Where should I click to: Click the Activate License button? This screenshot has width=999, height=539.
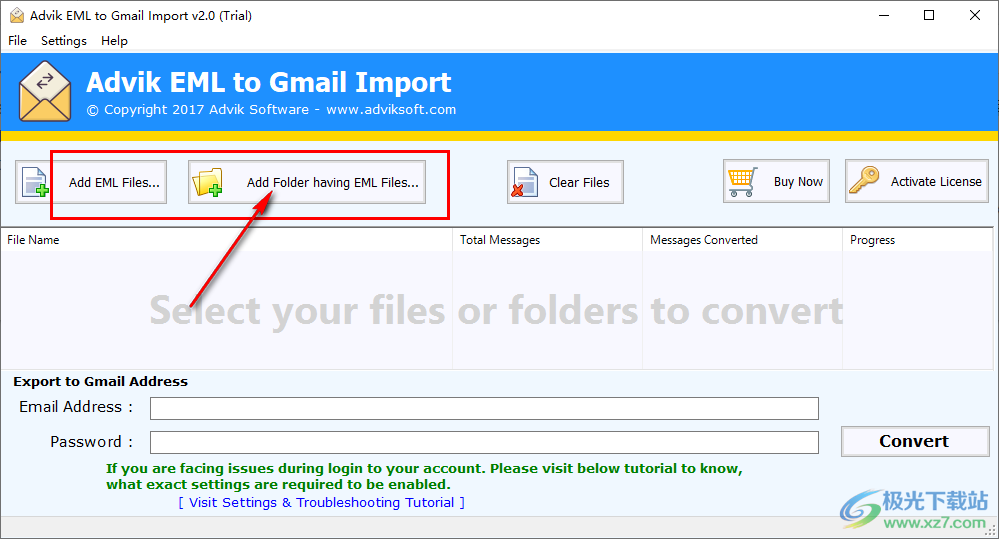click(917, 182)
